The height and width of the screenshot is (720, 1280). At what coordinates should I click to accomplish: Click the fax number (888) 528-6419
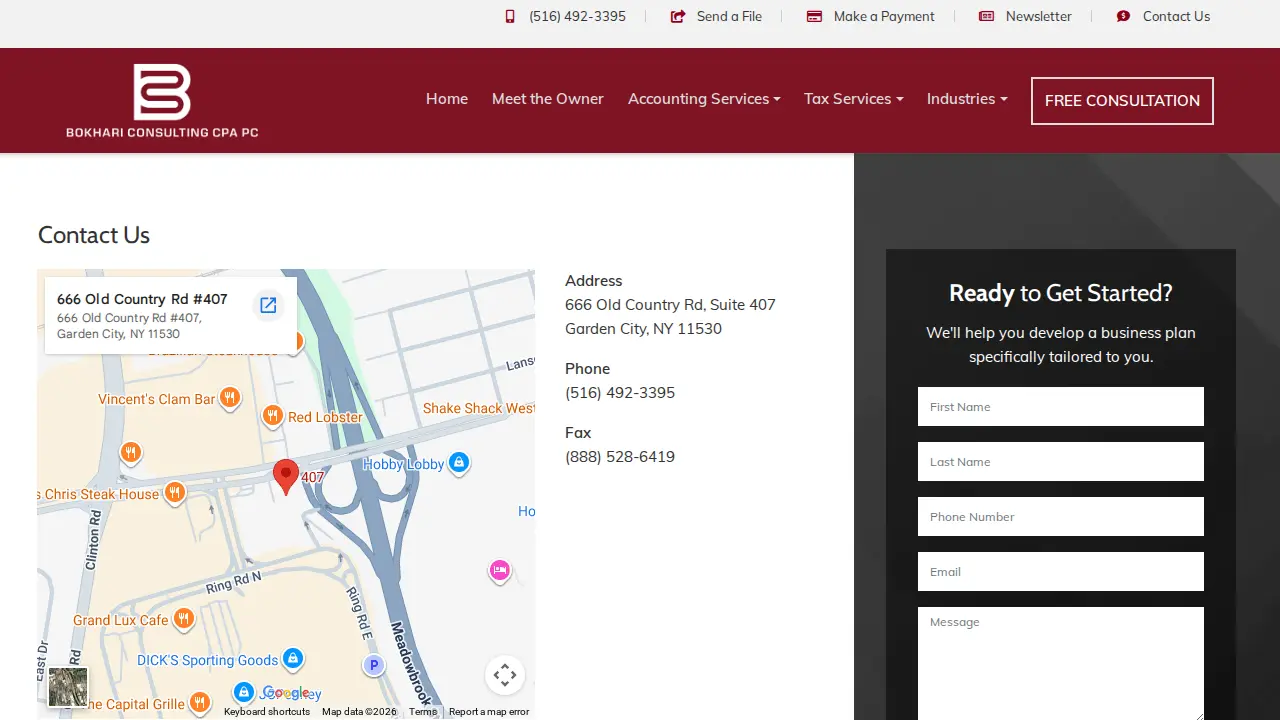pyautogui.click(x=620, y=457)
